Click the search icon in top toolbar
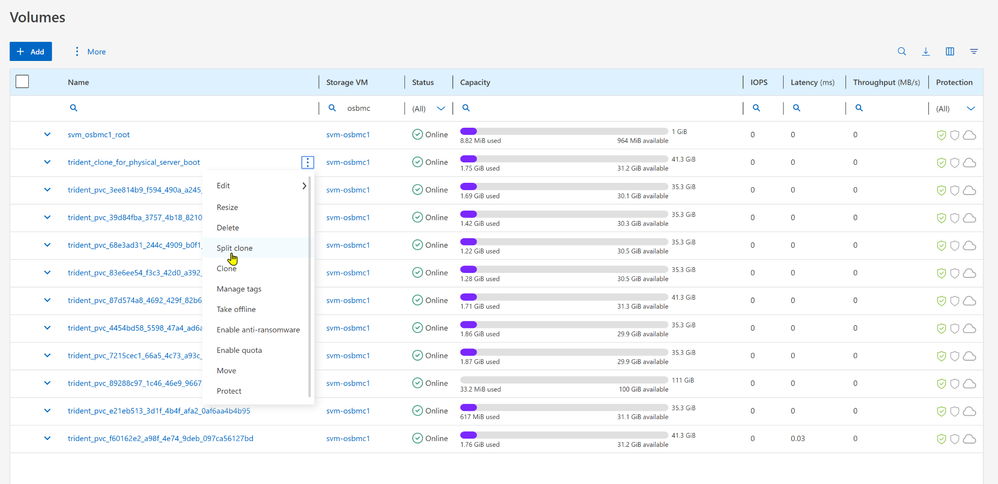 pyautogui.click(x=901, y=51)
